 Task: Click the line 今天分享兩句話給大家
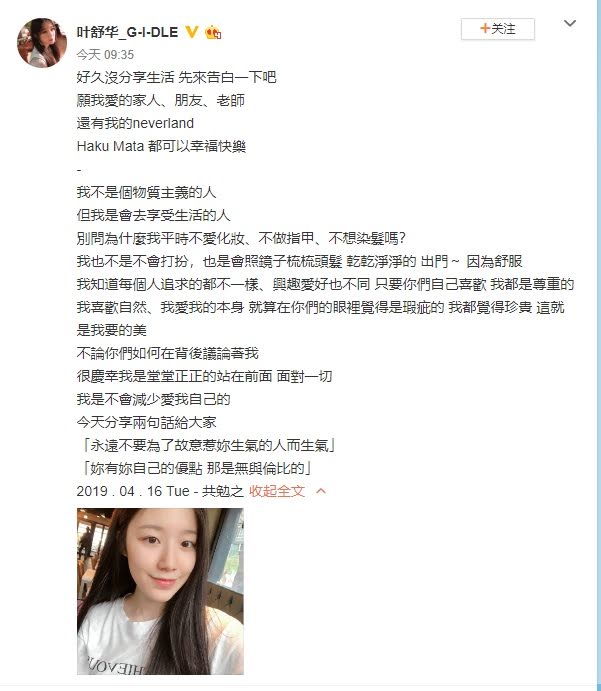point(146,422)
